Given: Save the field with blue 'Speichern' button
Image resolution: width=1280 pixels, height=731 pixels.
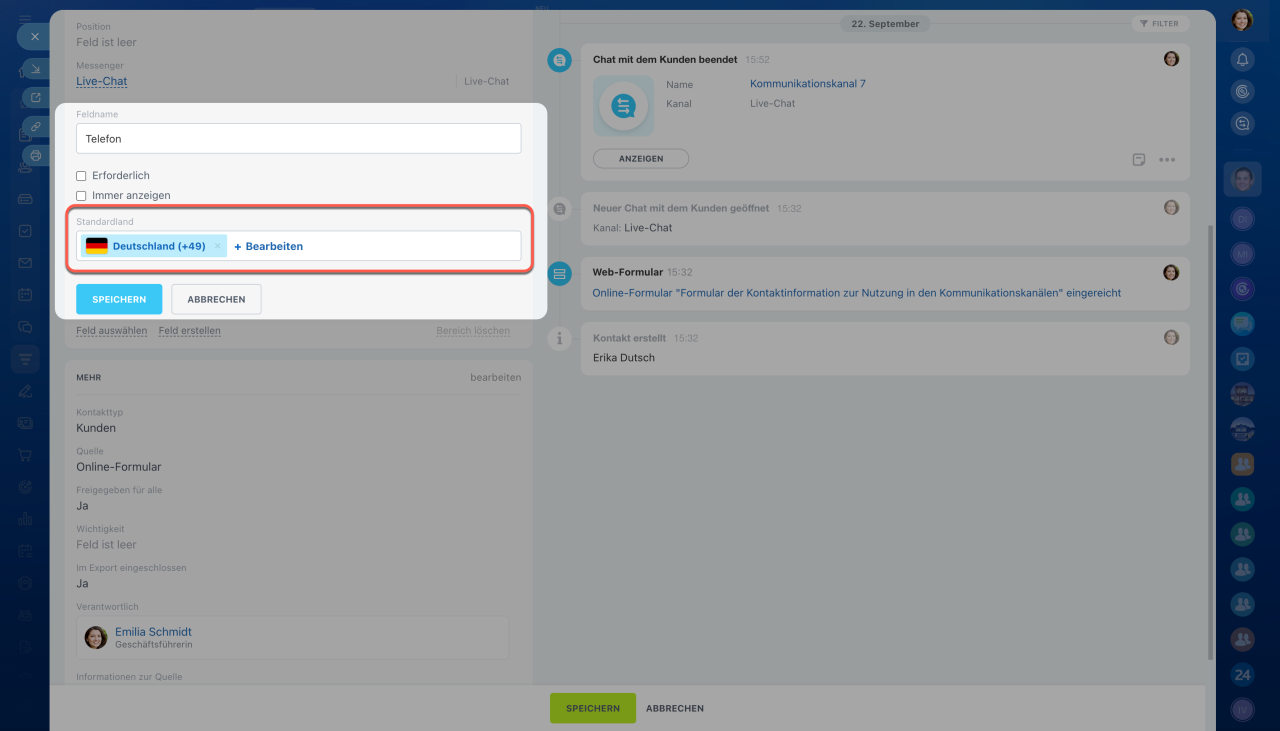Looking at the screenshot, I should (119, 299).
